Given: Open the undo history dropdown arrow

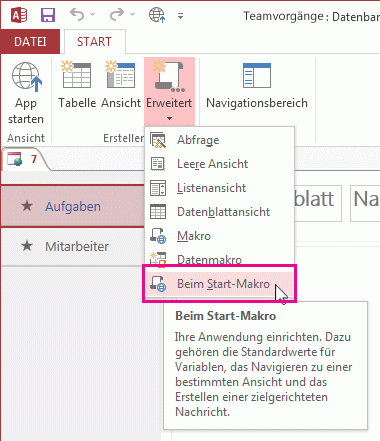Looking at the screenshot, I should click(x=92, y=15).
